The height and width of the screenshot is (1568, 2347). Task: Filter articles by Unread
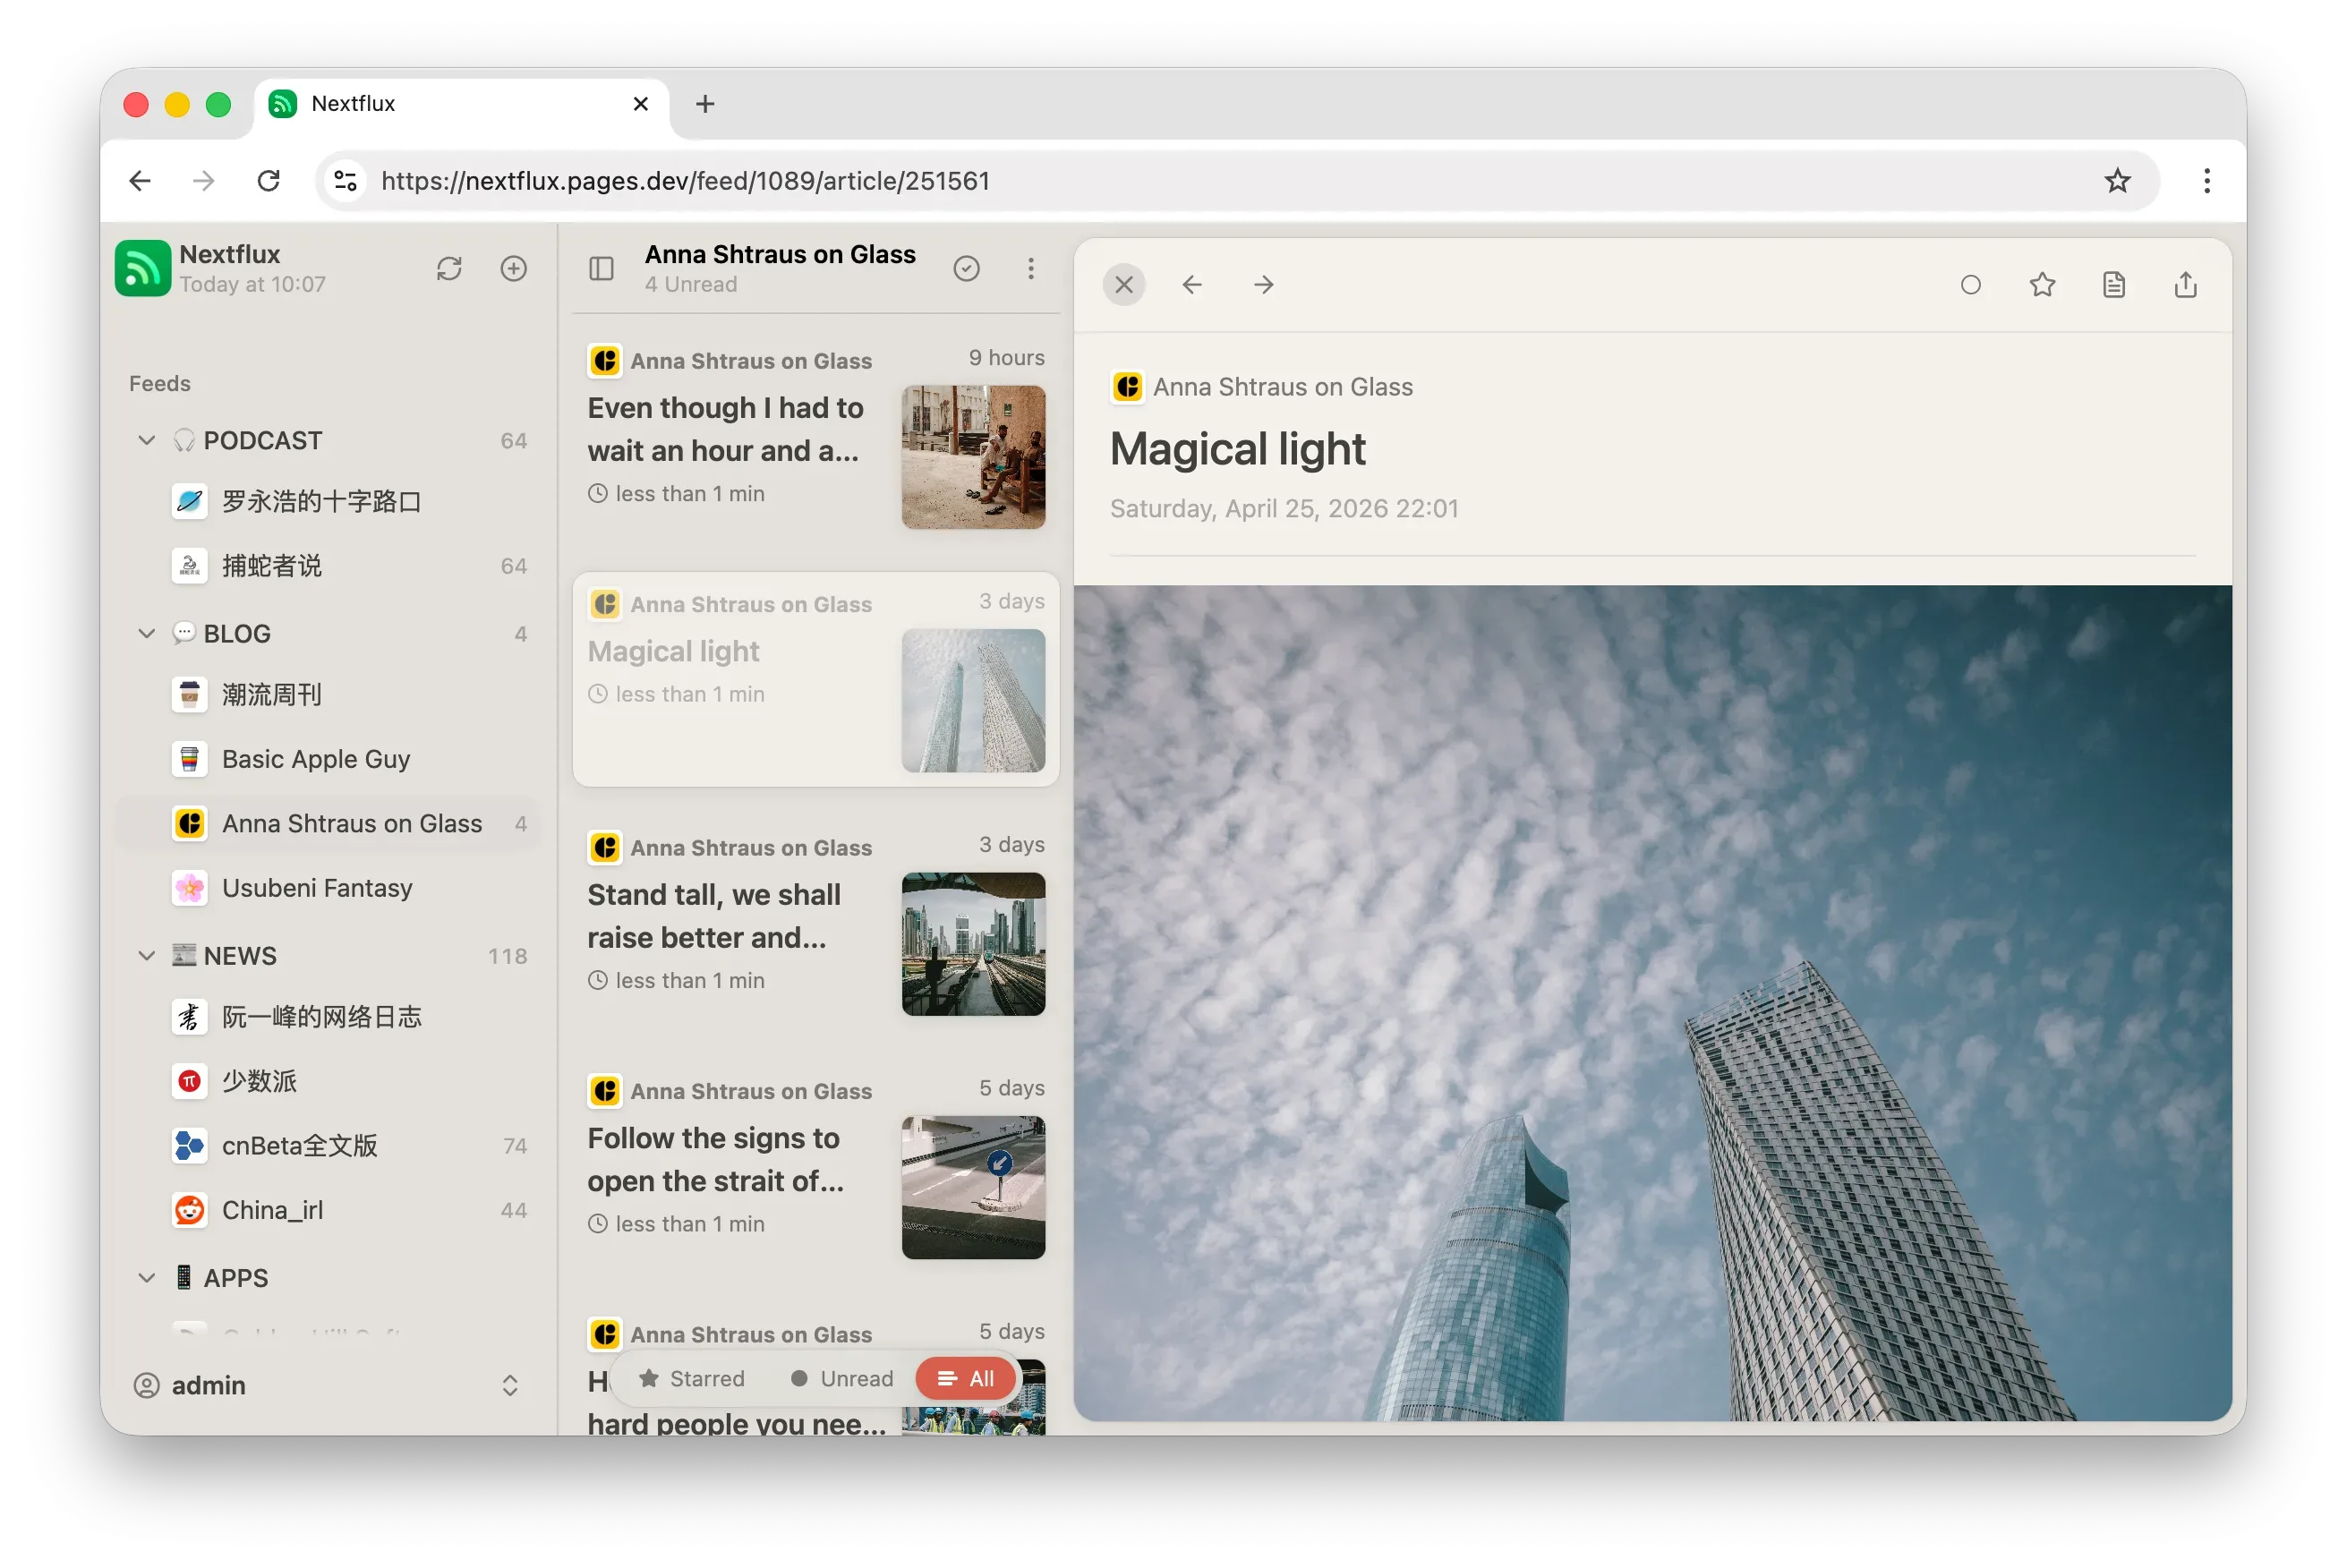[x=841, y=1379]
